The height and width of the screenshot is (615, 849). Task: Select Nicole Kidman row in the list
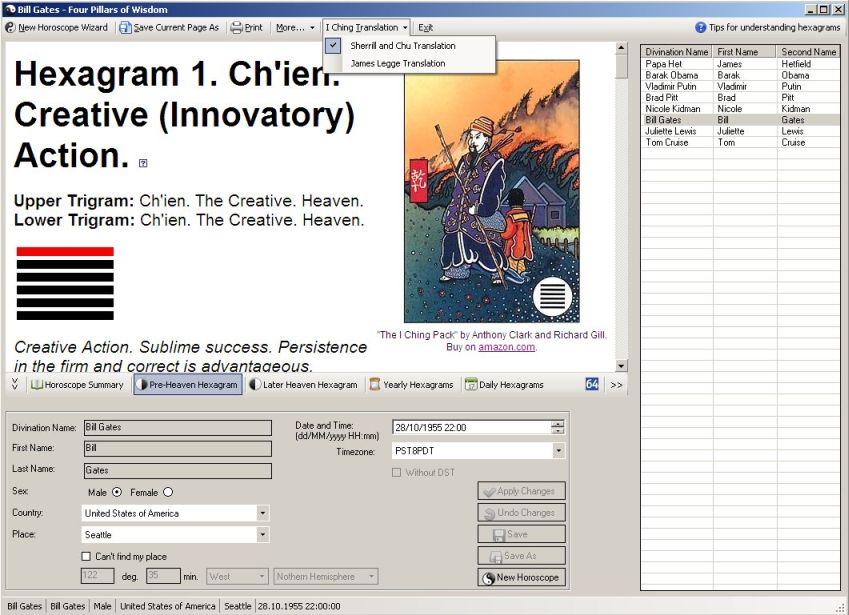click(x=740, y=109)
